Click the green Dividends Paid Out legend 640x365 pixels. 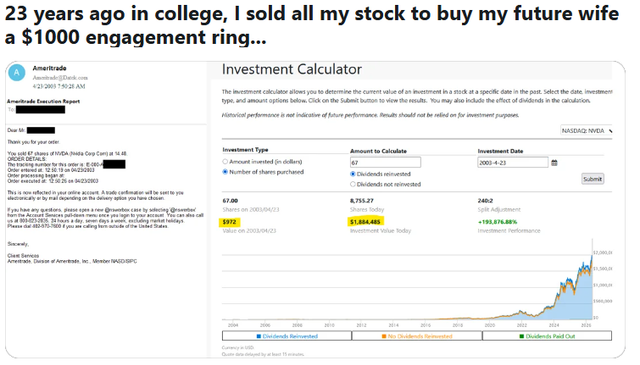(547, 336)
